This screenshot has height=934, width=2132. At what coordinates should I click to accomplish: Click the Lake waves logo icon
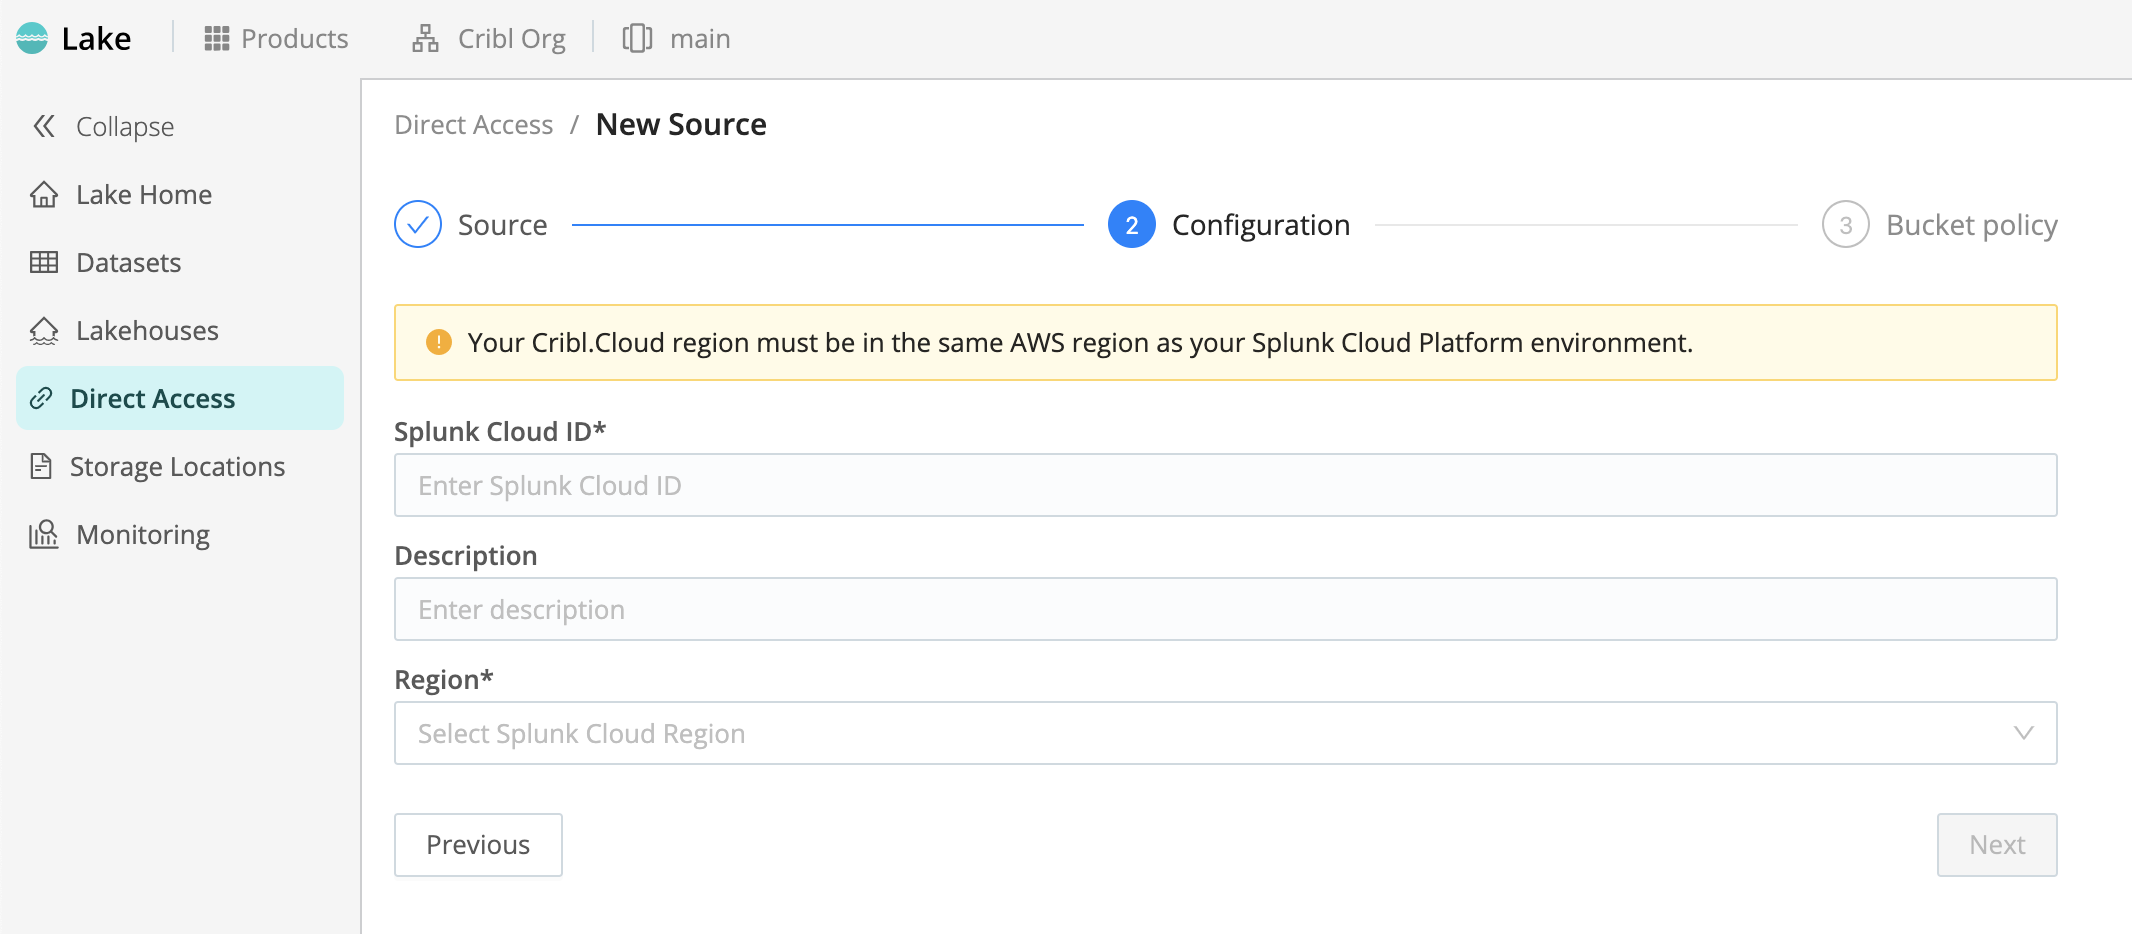pyautogui.click(x=31, y=38)
